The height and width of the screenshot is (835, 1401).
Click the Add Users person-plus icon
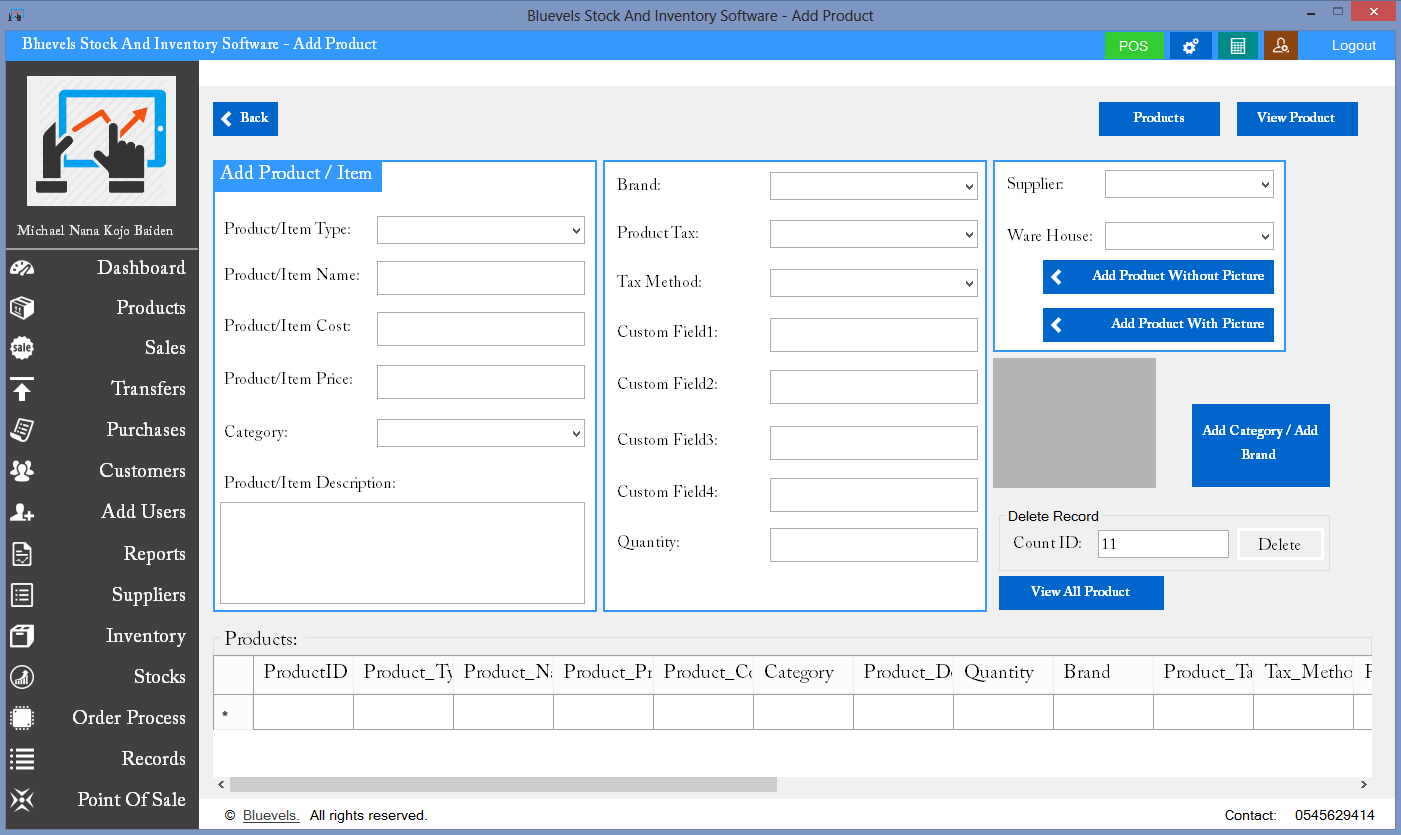click(22, 512)
